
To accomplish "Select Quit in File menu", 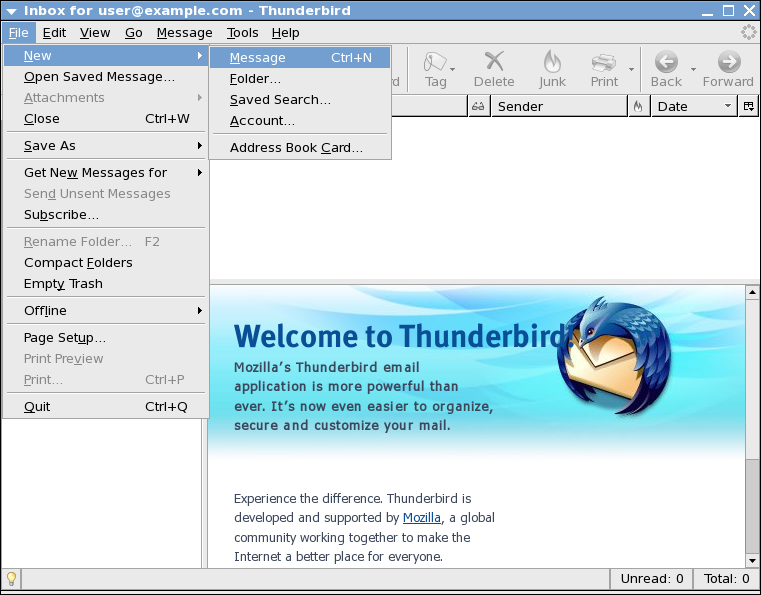I will [x=106, y=407].
